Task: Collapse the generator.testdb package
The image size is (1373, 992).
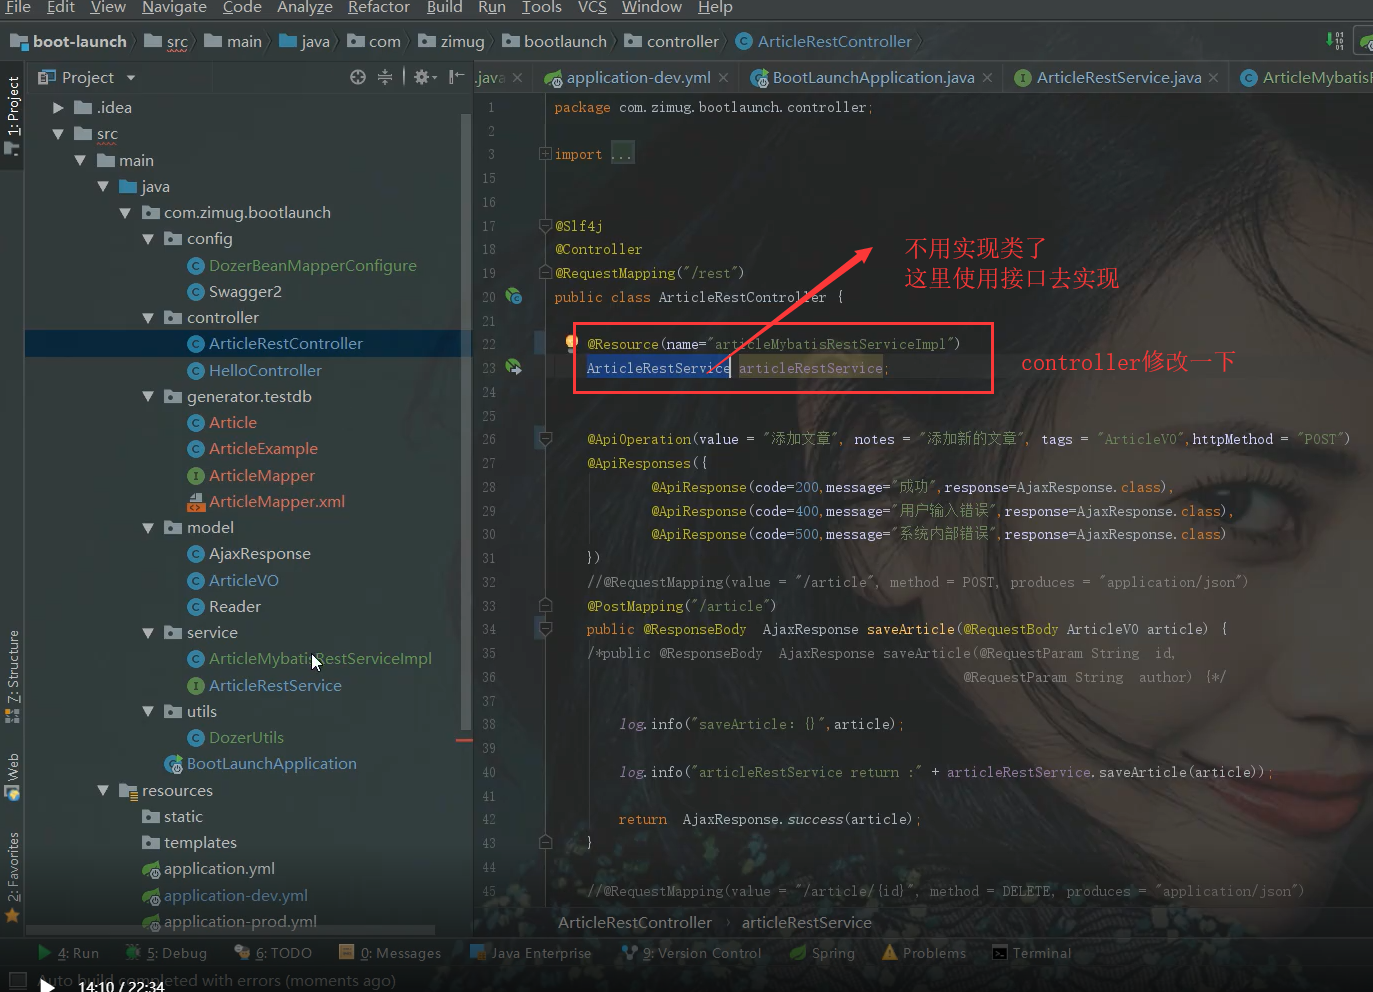Action: pyautogui.click(x=148, y=397)
